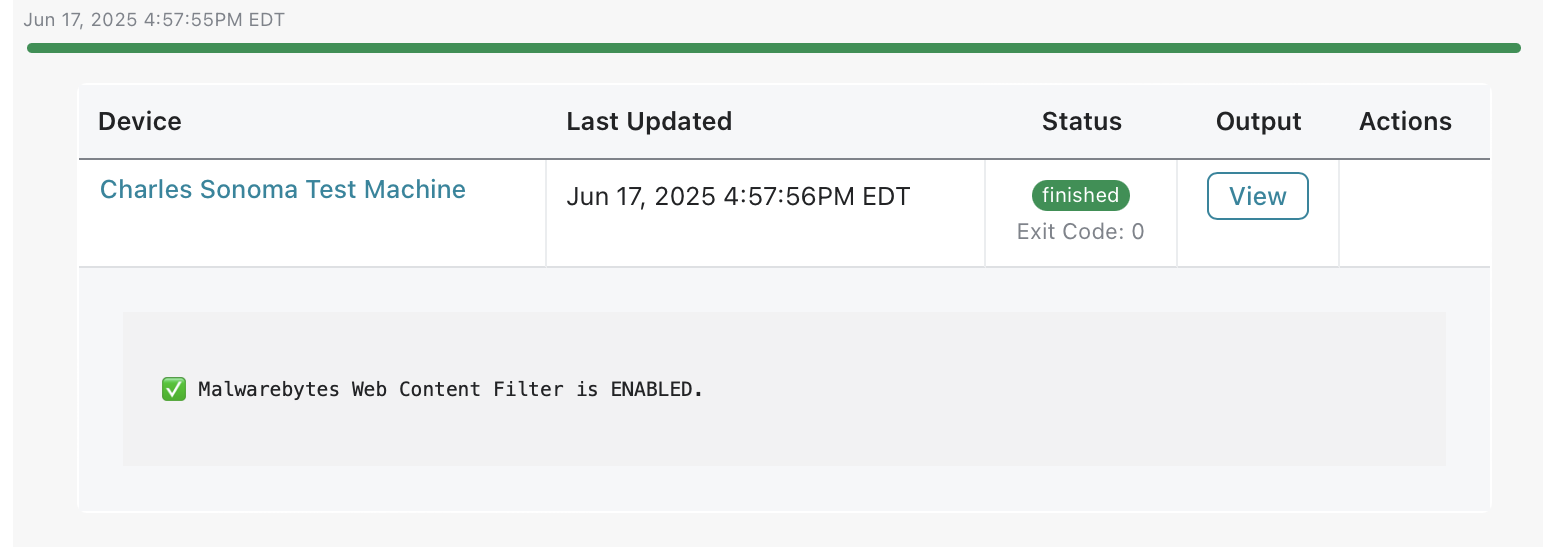
Task: Click the empty Actions cell for the device
Action: tap(1414, 213)
